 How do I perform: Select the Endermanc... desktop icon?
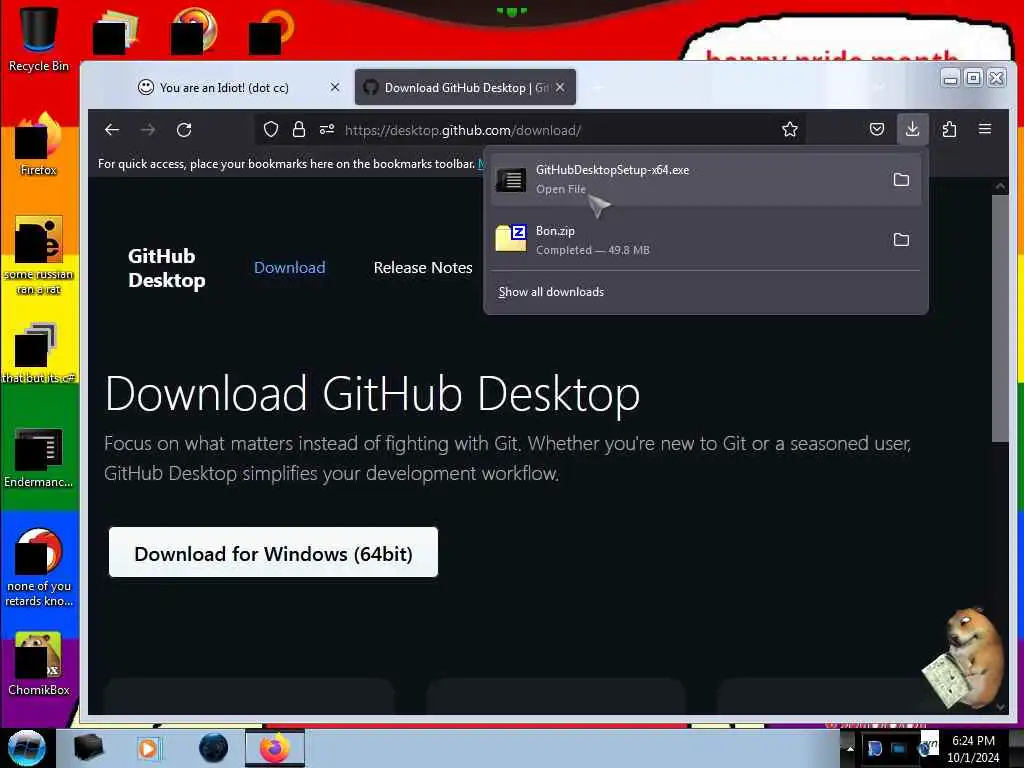coord(39,457)
